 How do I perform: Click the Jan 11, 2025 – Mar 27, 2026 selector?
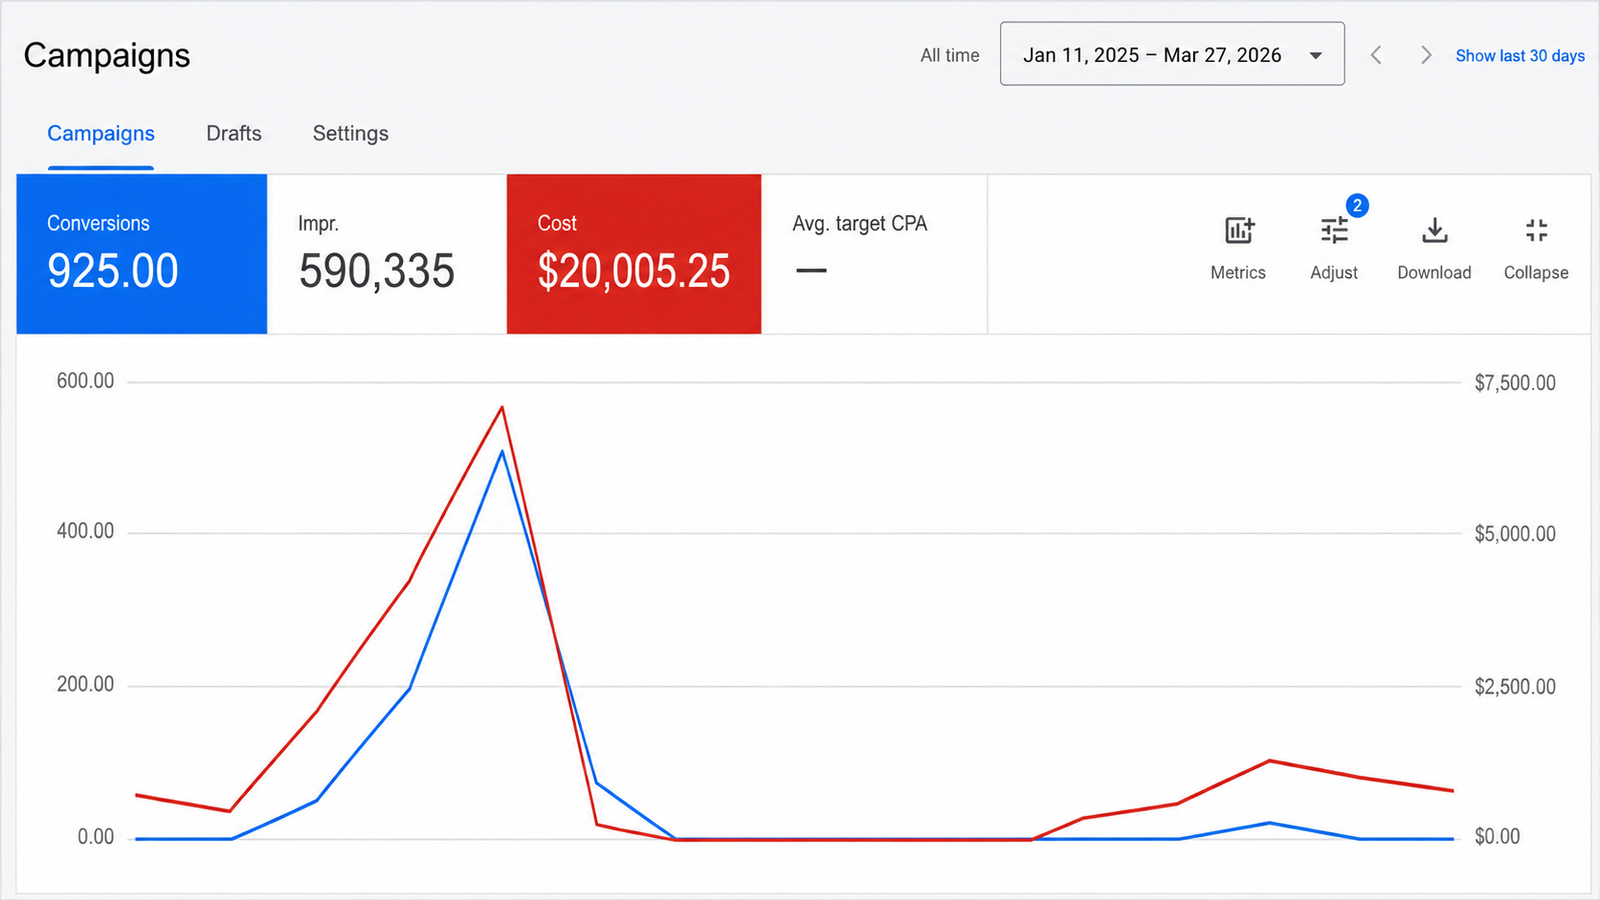pyautogui.click(x=1172, y=54)
